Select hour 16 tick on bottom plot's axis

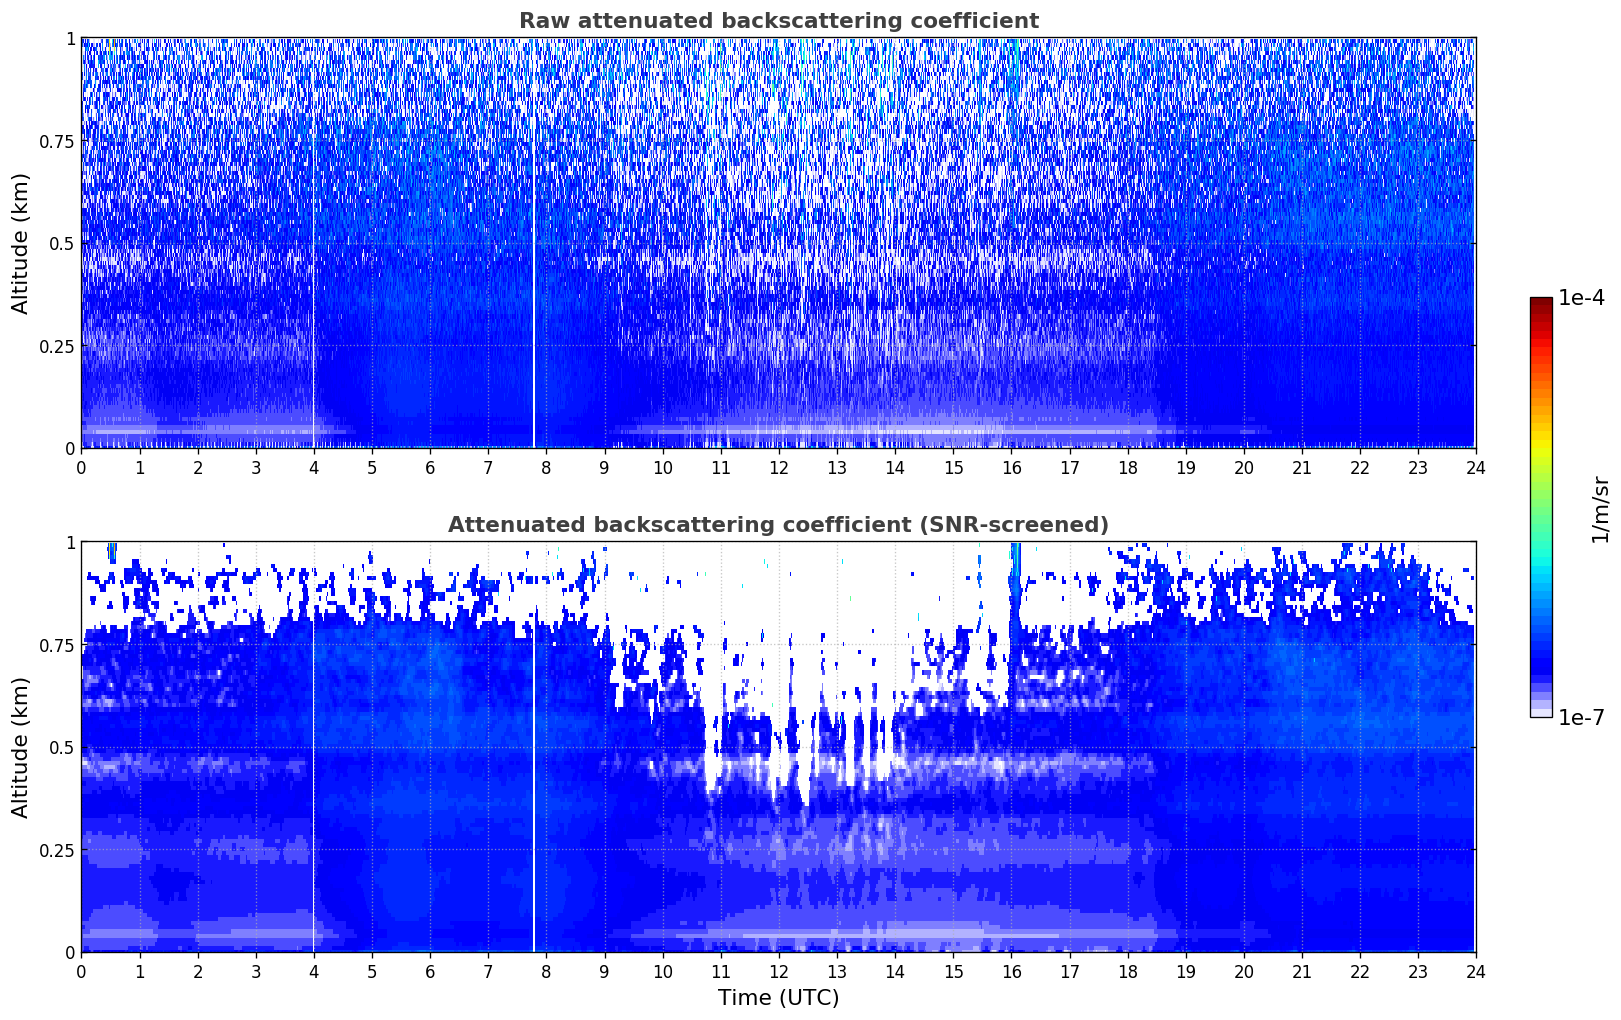[x=1011, y=971]
